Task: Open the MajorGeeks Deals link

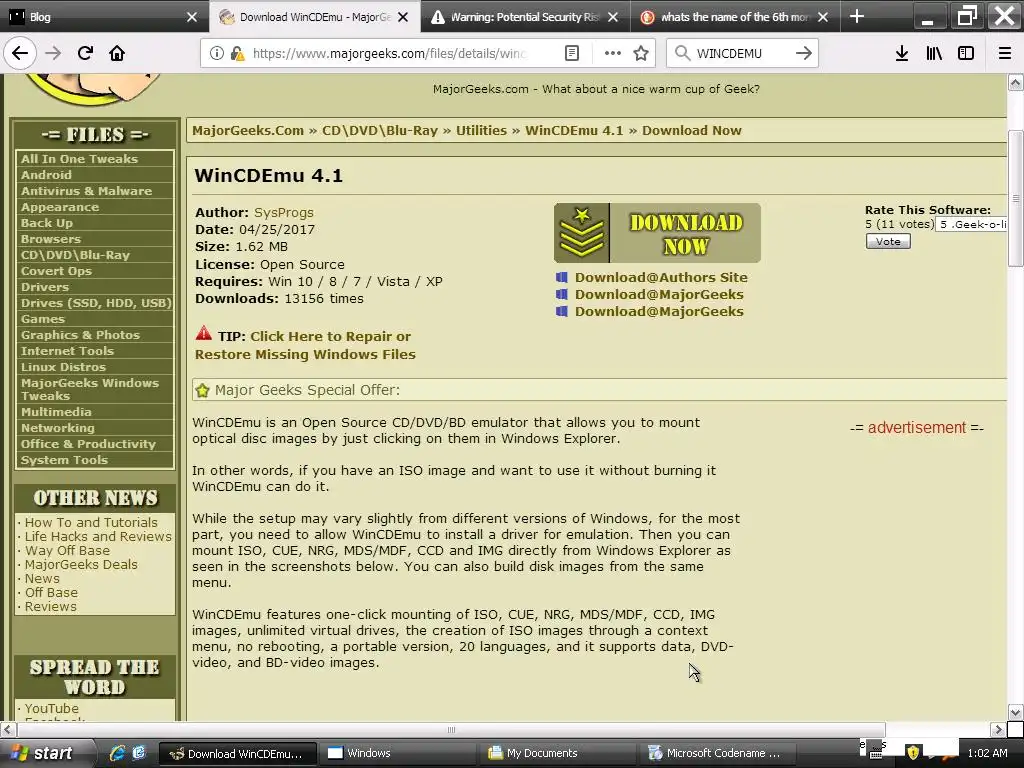Action: (81, 564)
